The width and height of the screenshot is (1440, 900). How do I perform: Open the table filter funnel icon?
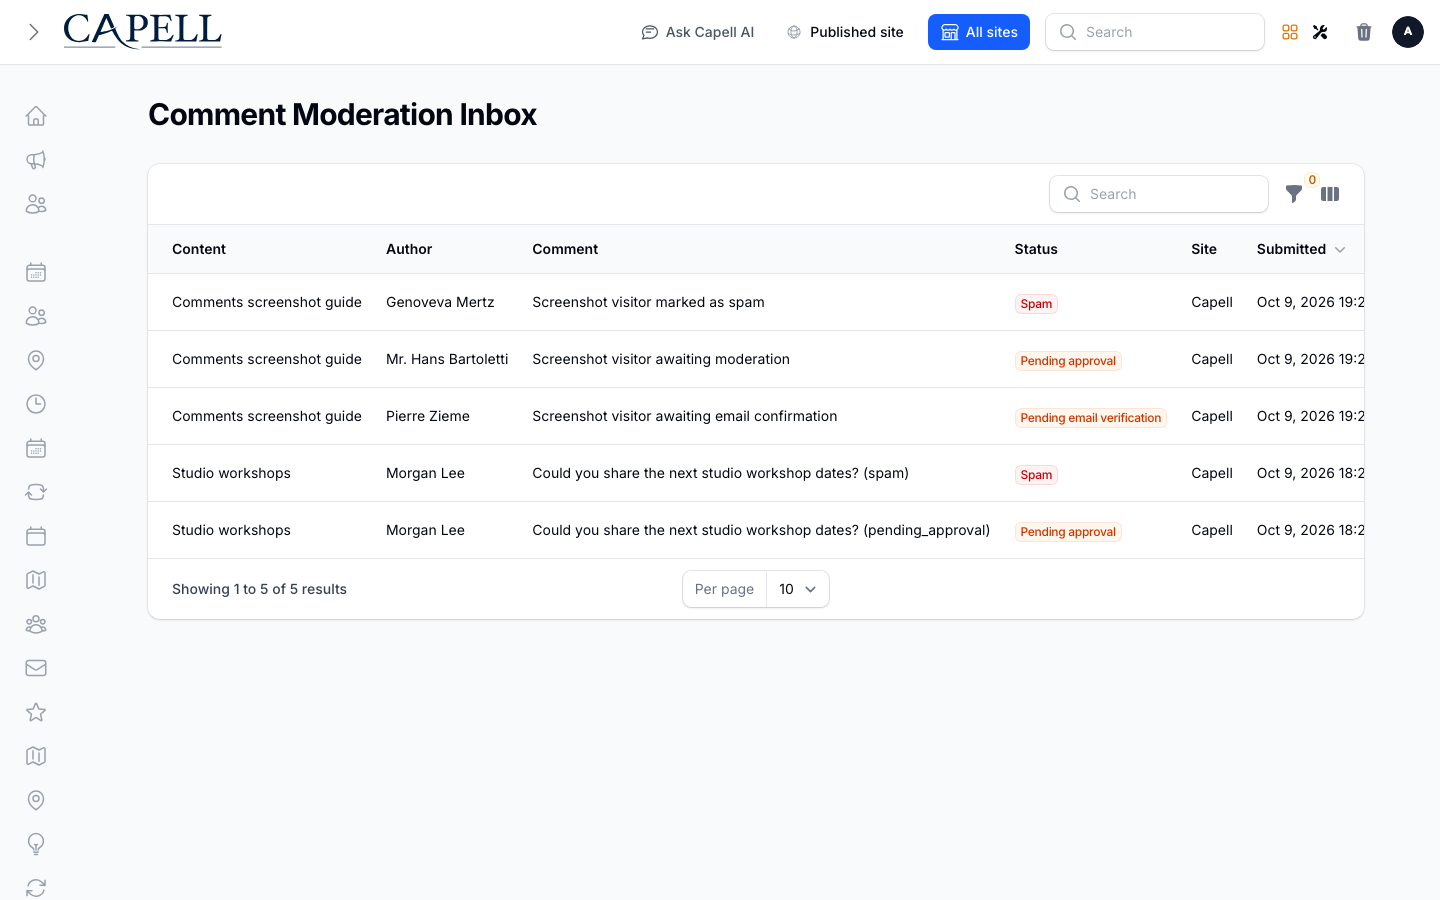click(1294, 194)
